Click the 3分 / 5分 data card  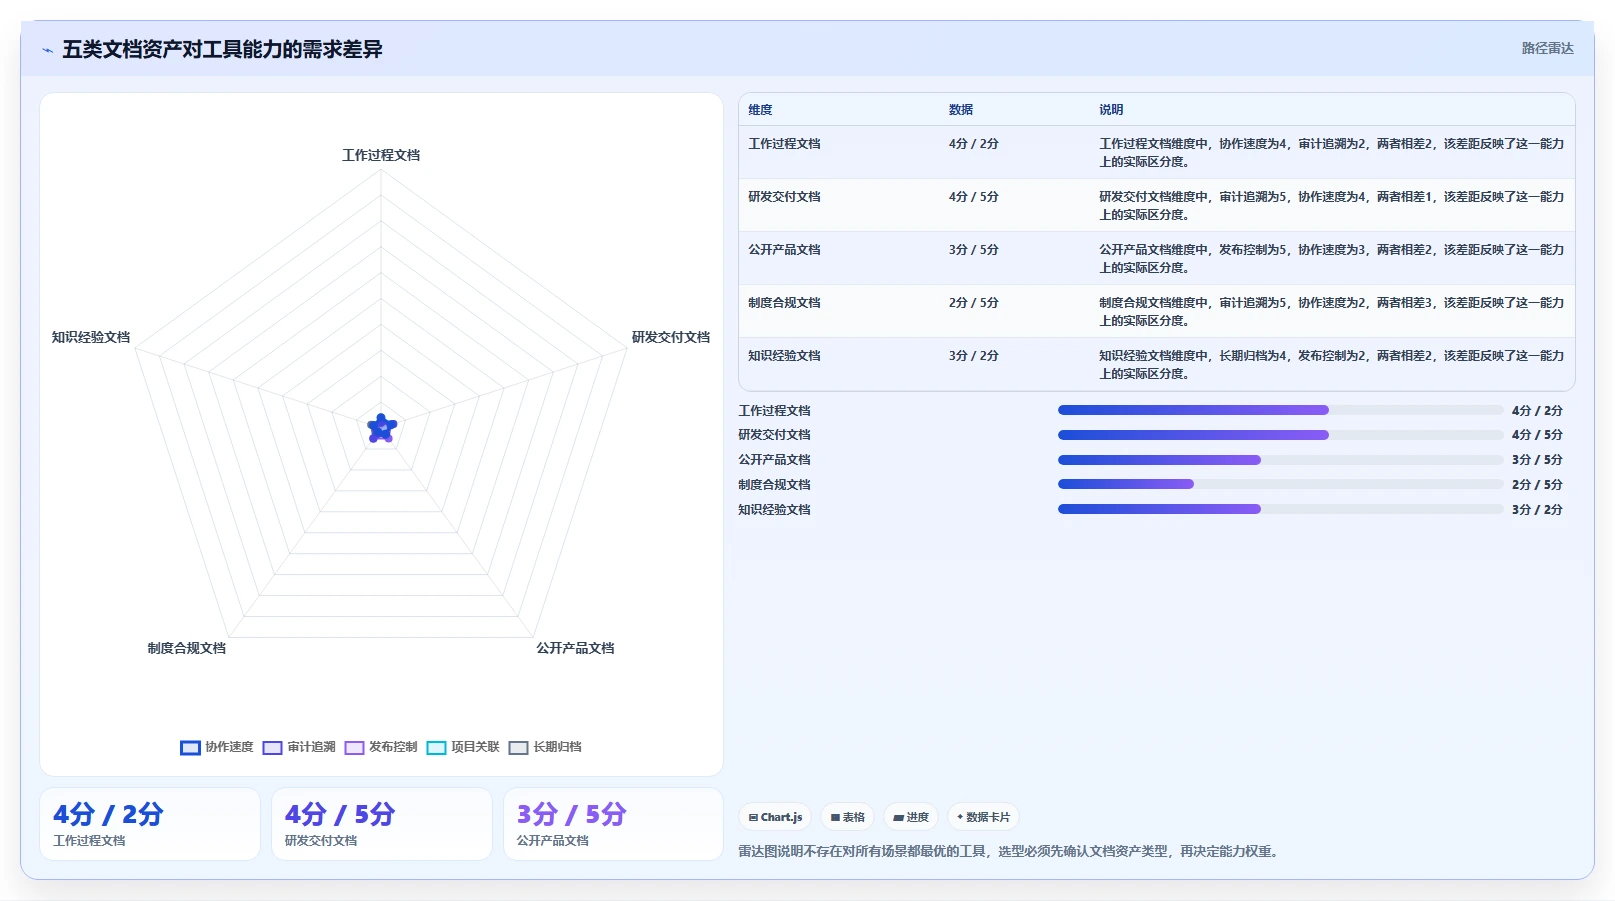pos(613,824)
